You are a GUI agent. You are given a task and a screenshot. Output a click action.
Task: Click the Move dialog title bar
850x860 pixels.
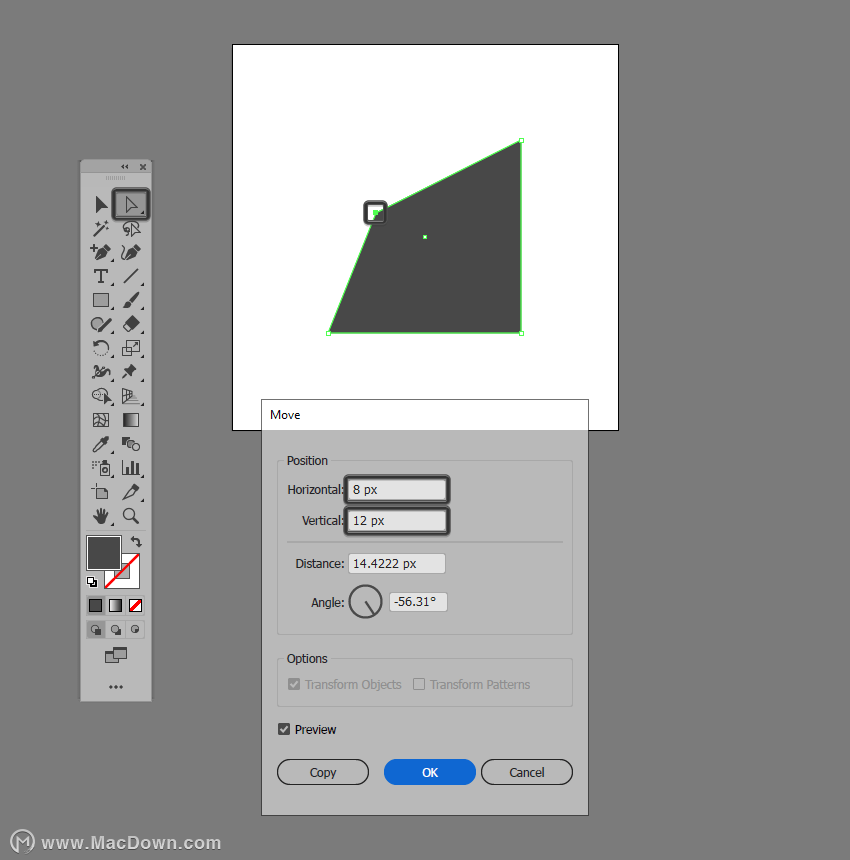point(425,415)
